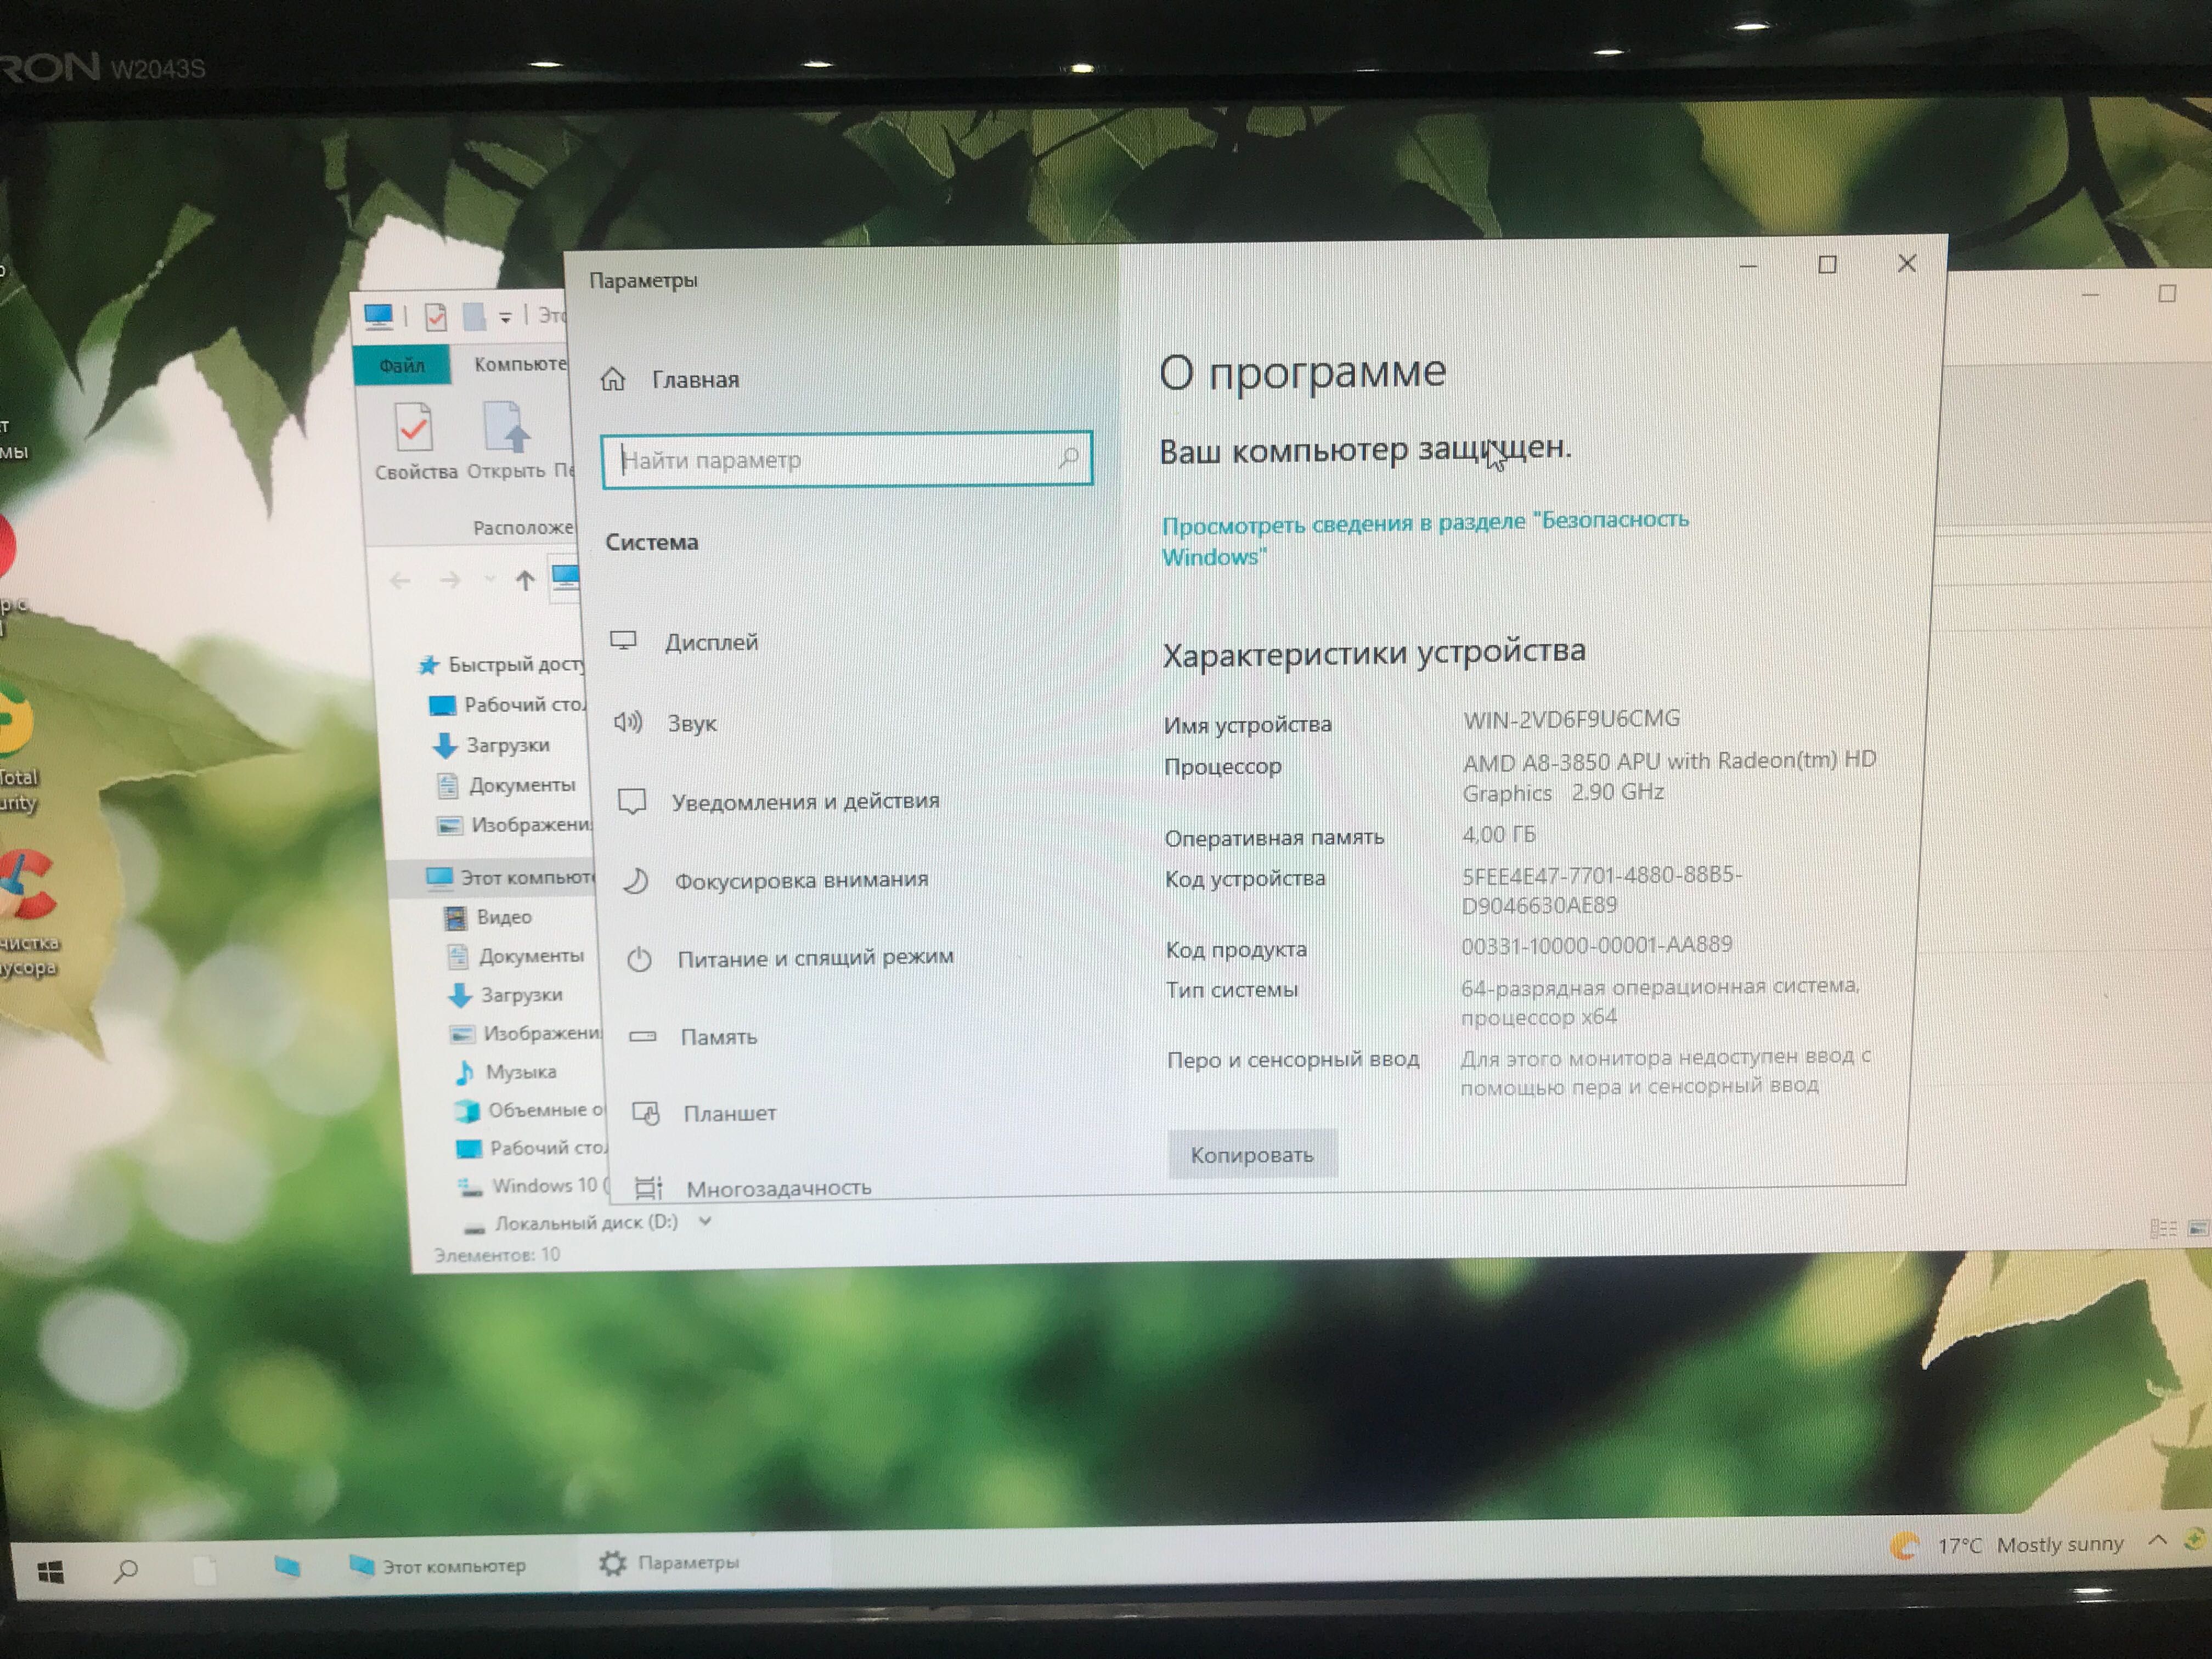Go forward in Explorer navigation
This screenshot has height=1659, width=2212.
[450, 580]
